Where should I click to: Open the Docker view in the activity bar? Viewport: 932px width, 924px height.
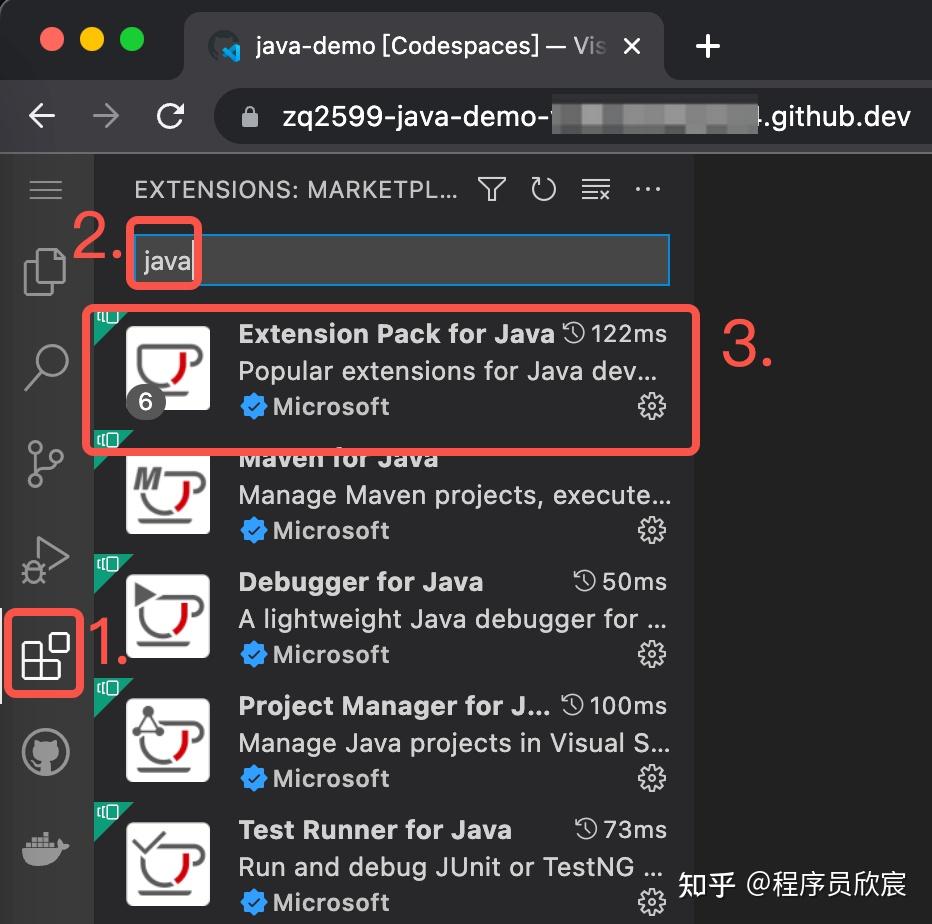click(45, 849)
